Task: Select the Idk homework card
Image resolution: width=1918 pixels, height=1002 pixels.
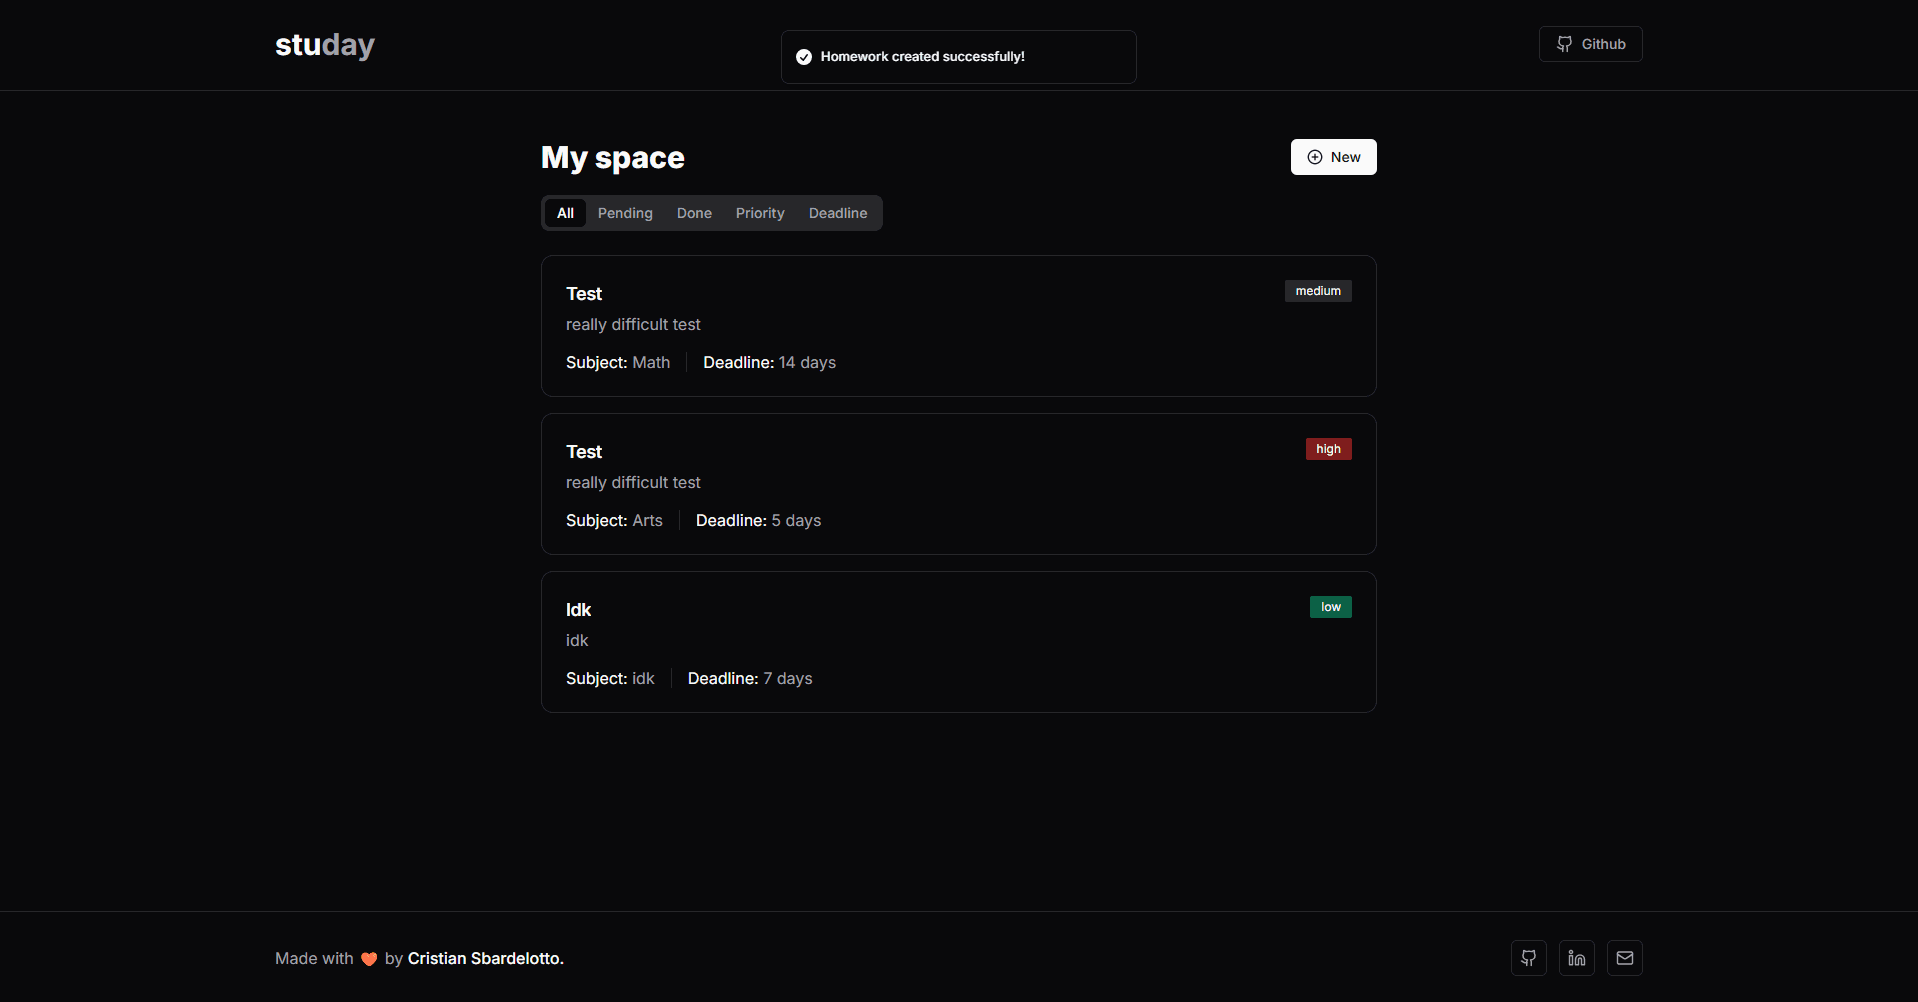Action: (958, 642)
